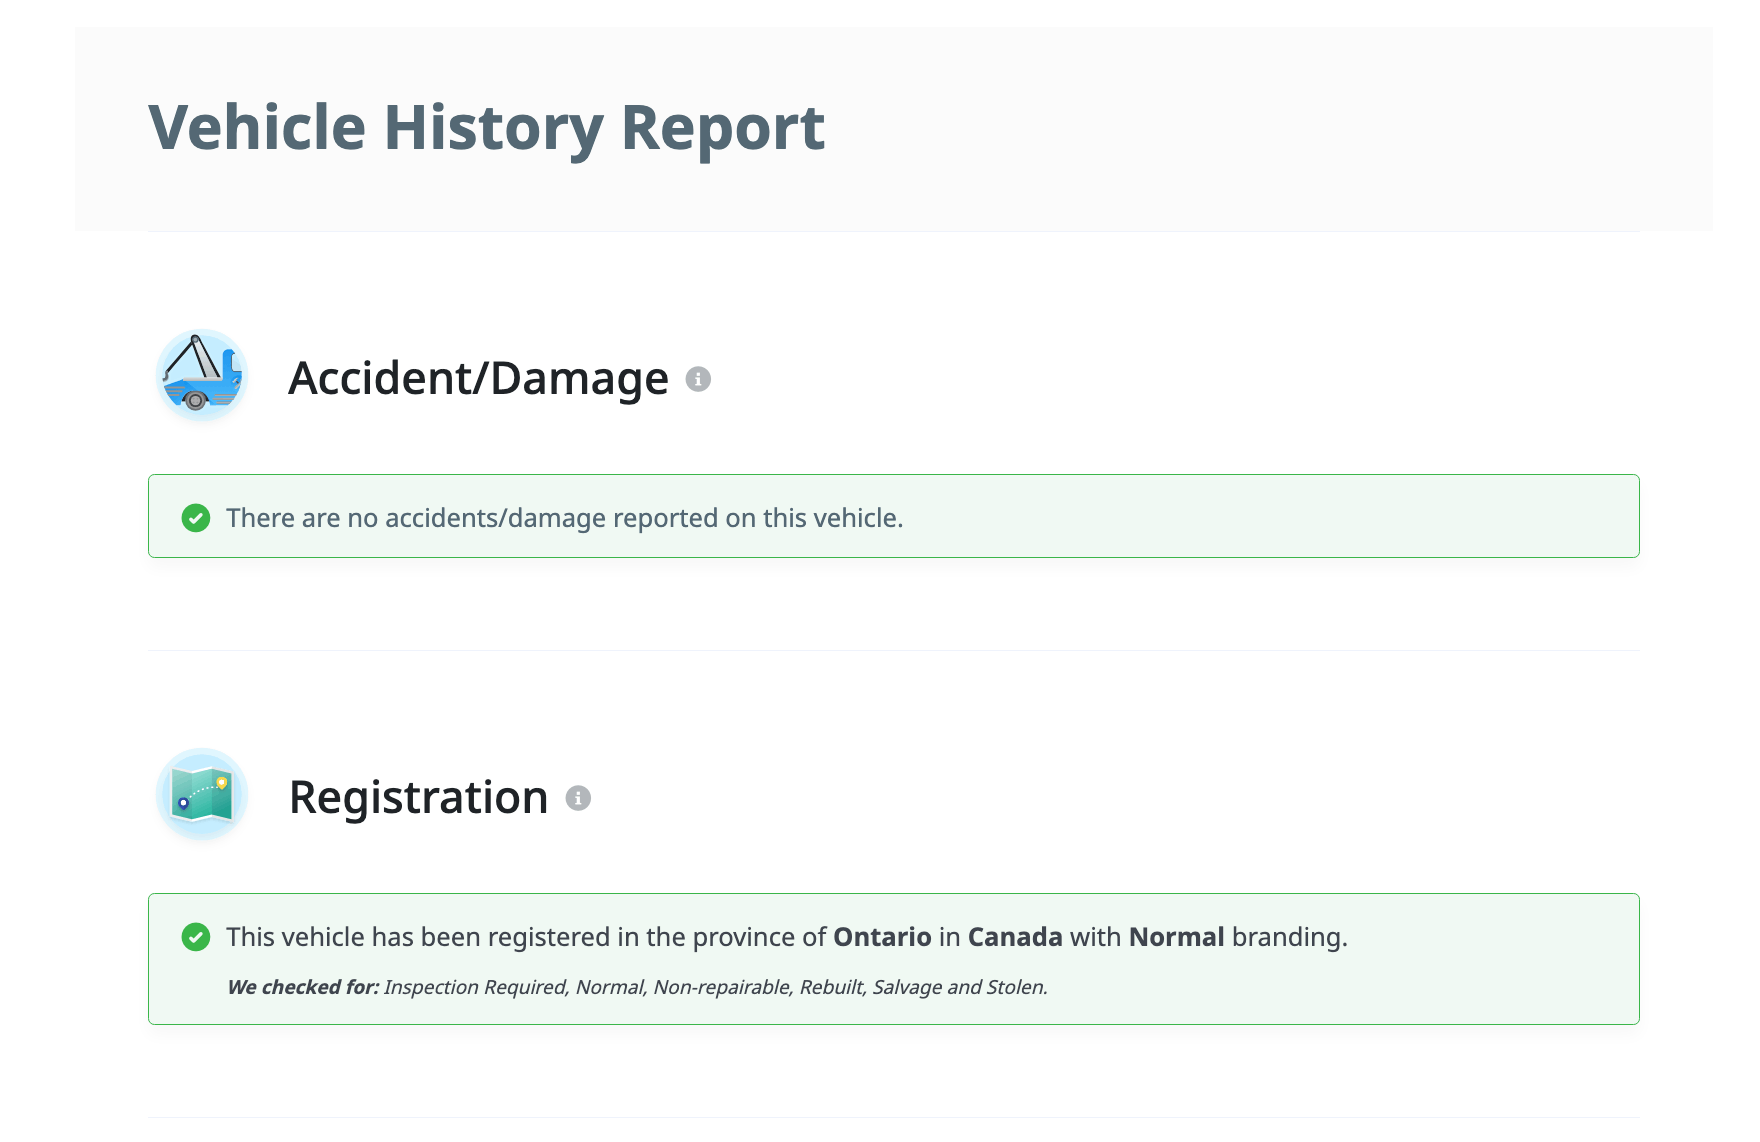Click "Salvage" in the checked list

[x=907, y=987]
